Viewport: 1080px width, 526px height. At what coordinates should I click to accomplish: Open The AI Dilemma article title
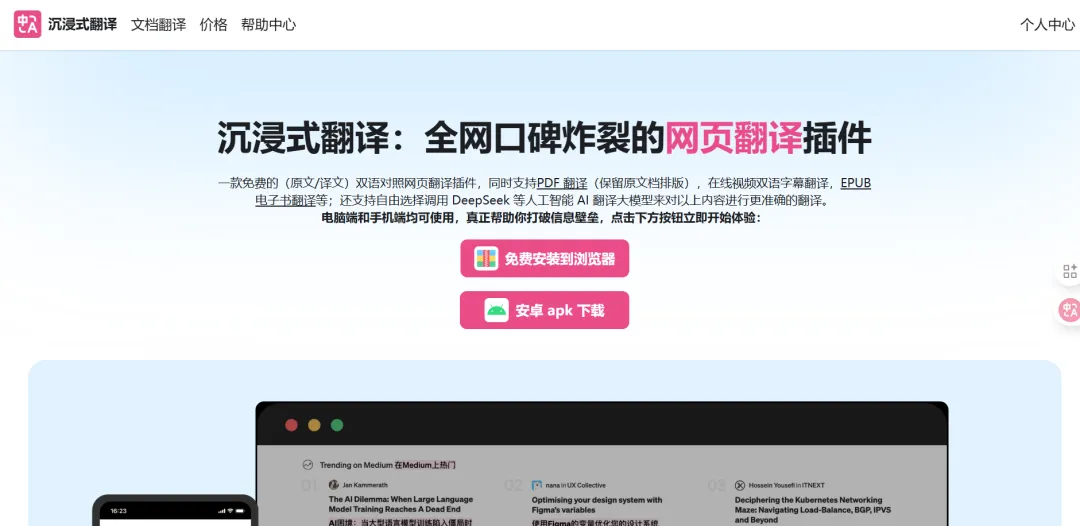(x=401, y=504)
